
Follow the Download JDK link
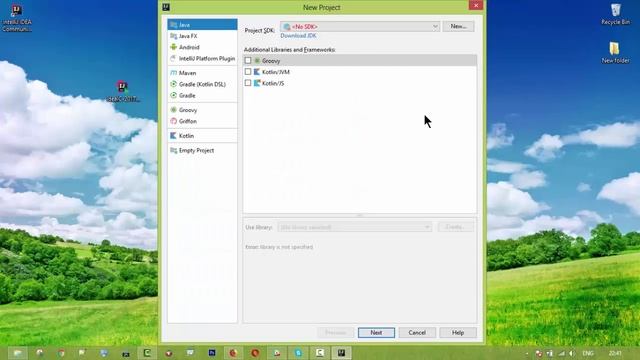click(x=298, y=36)
